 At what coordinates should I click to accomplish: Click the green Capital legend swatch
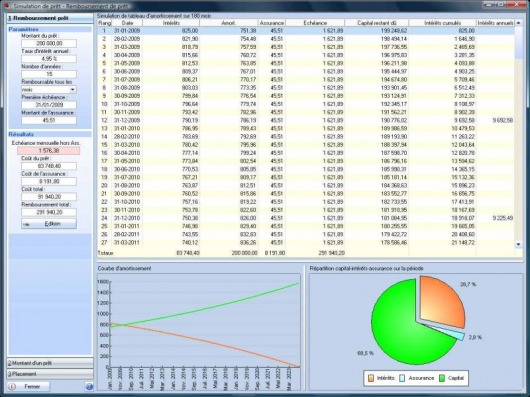coord(442,378)
